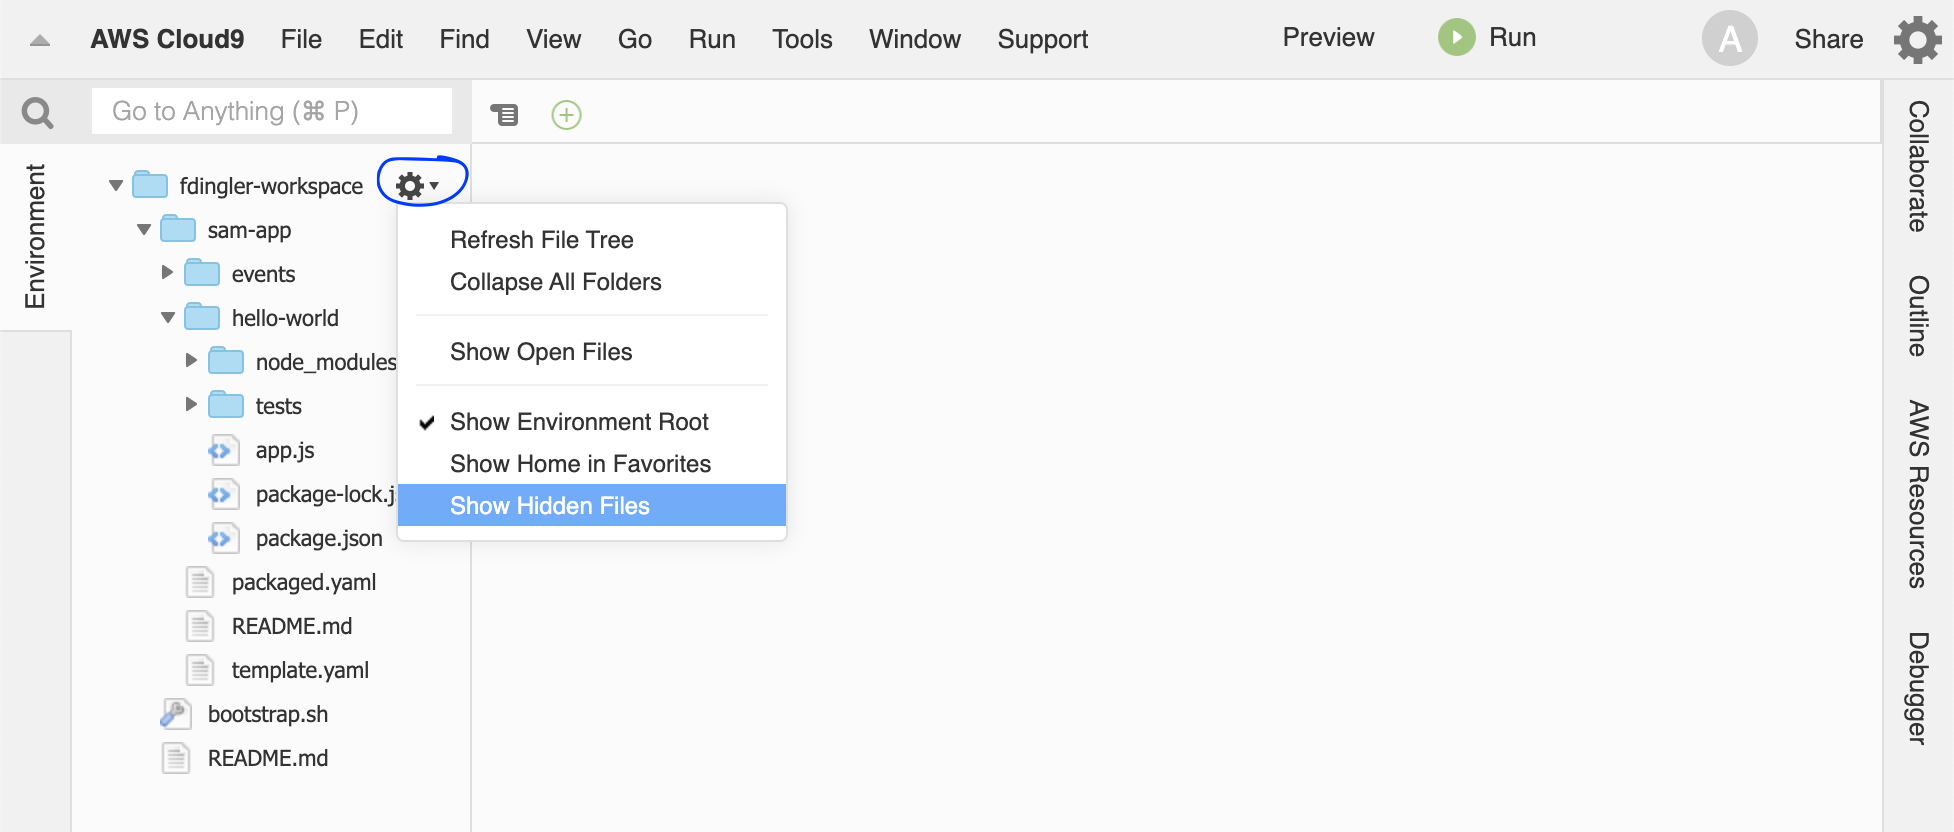
Task: Open the tab list icon in the editor bar
Action: coord(505,115)
